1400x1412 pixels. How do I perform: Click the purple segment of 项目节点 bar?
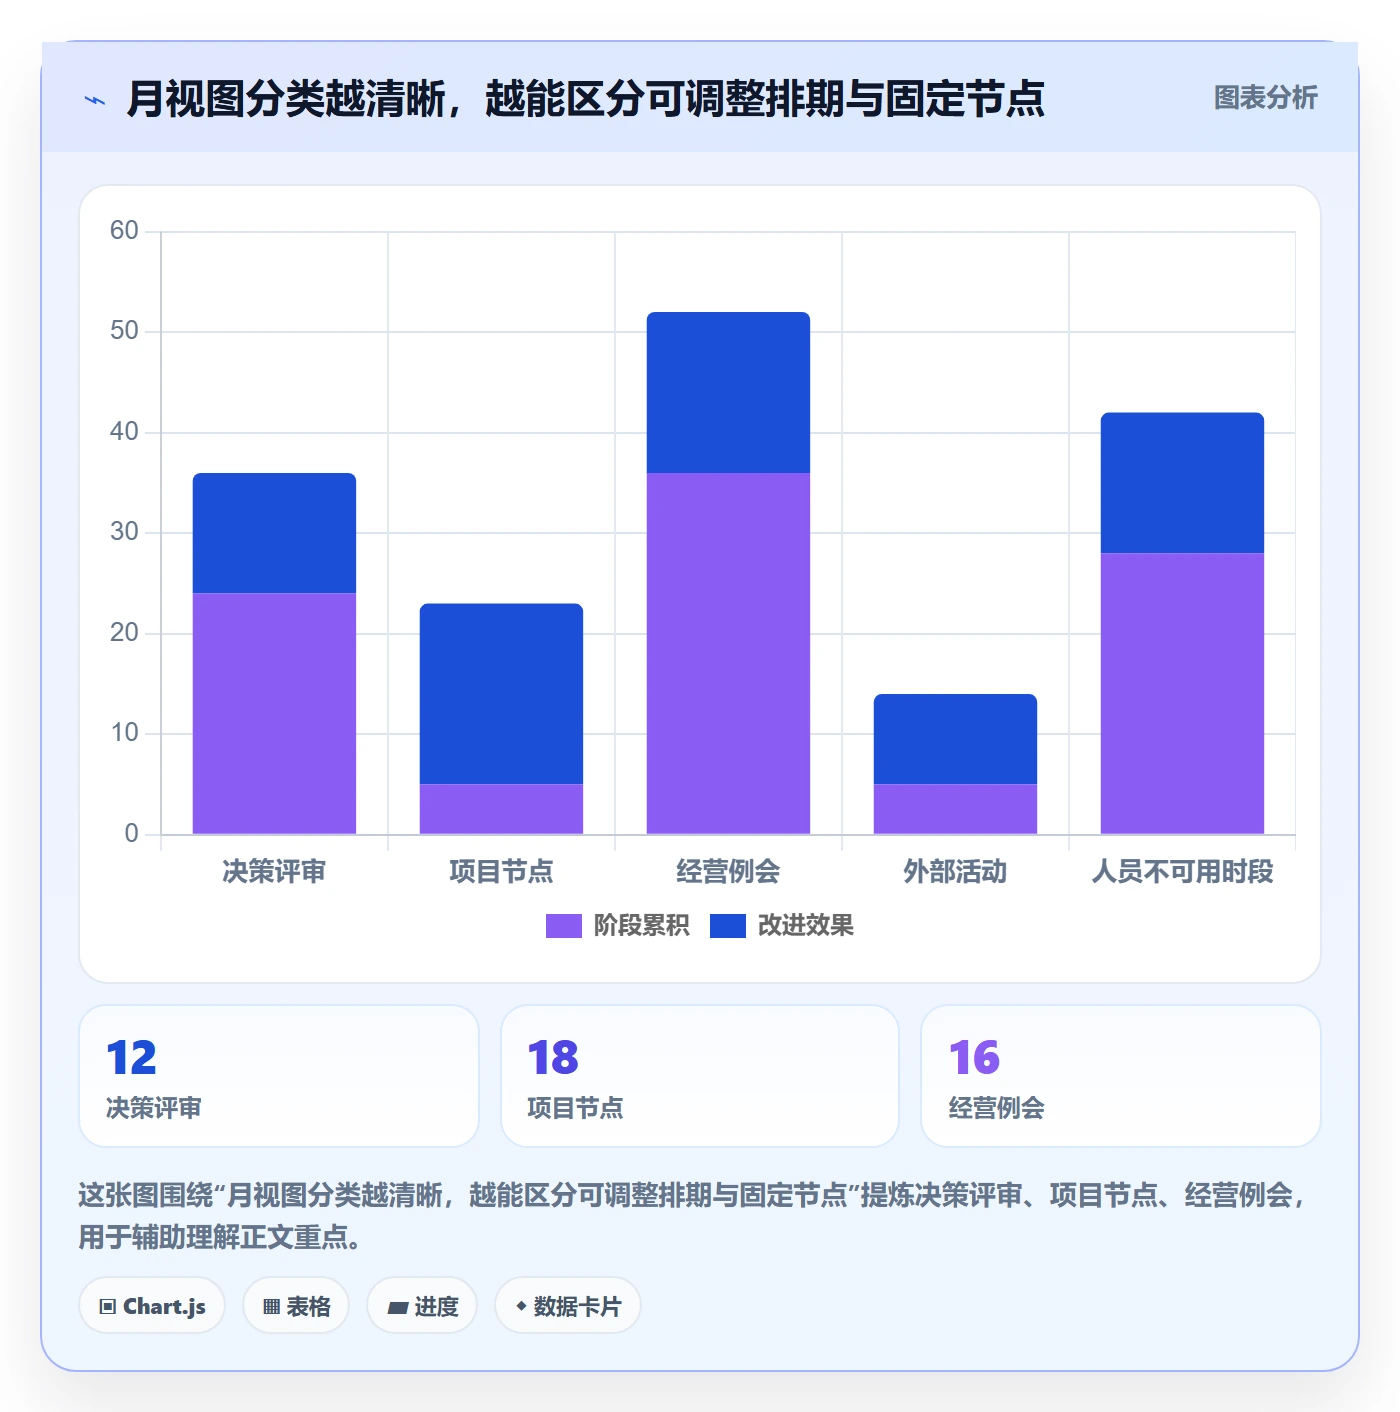[x=501, y=809]
